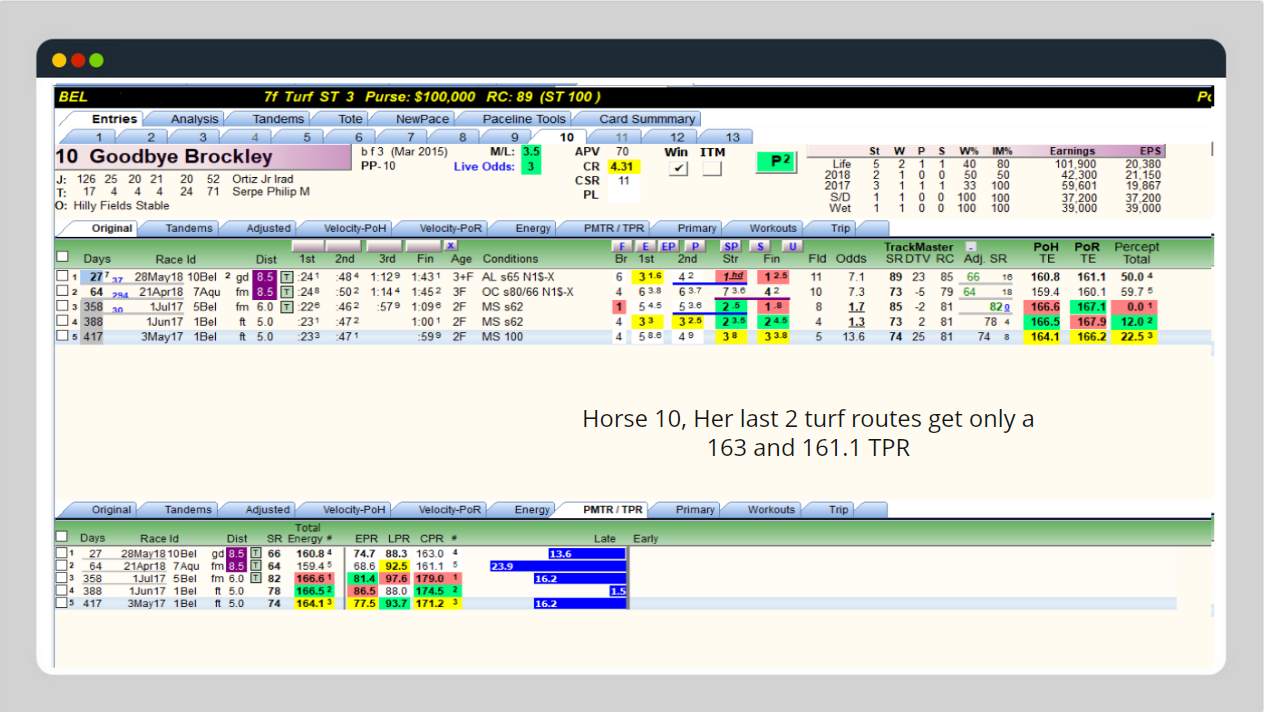The image size is (1267, 712).
Task: Check lower panel select-all checkbox
Action: (62, 537)
